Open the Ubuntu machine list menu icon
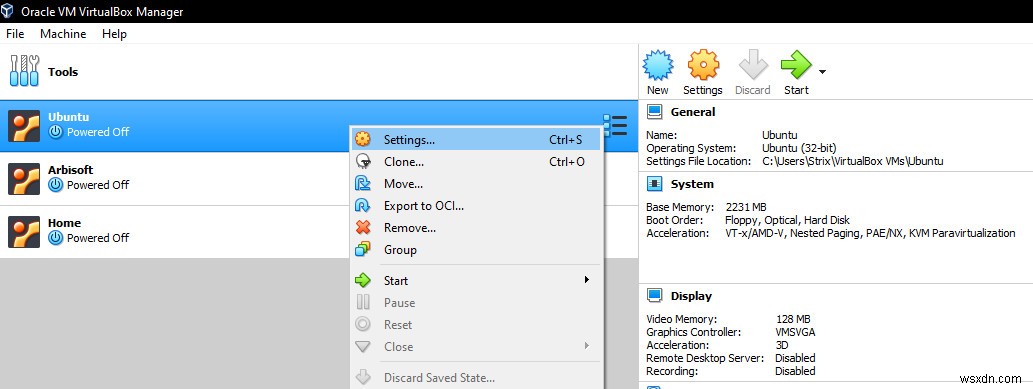The width and height of the screenshot is (1033, 389). pos(615,125)
